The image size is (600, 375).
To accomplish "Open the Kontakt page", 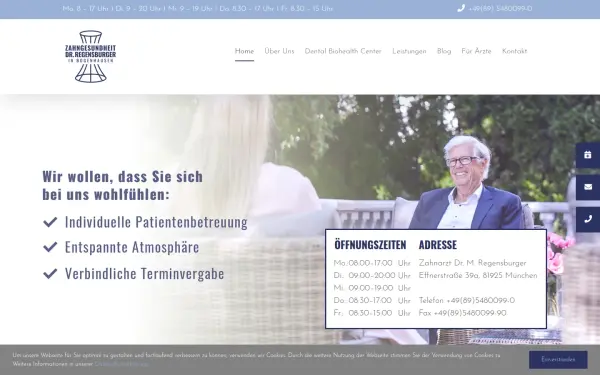I will (x=514, y=51).
